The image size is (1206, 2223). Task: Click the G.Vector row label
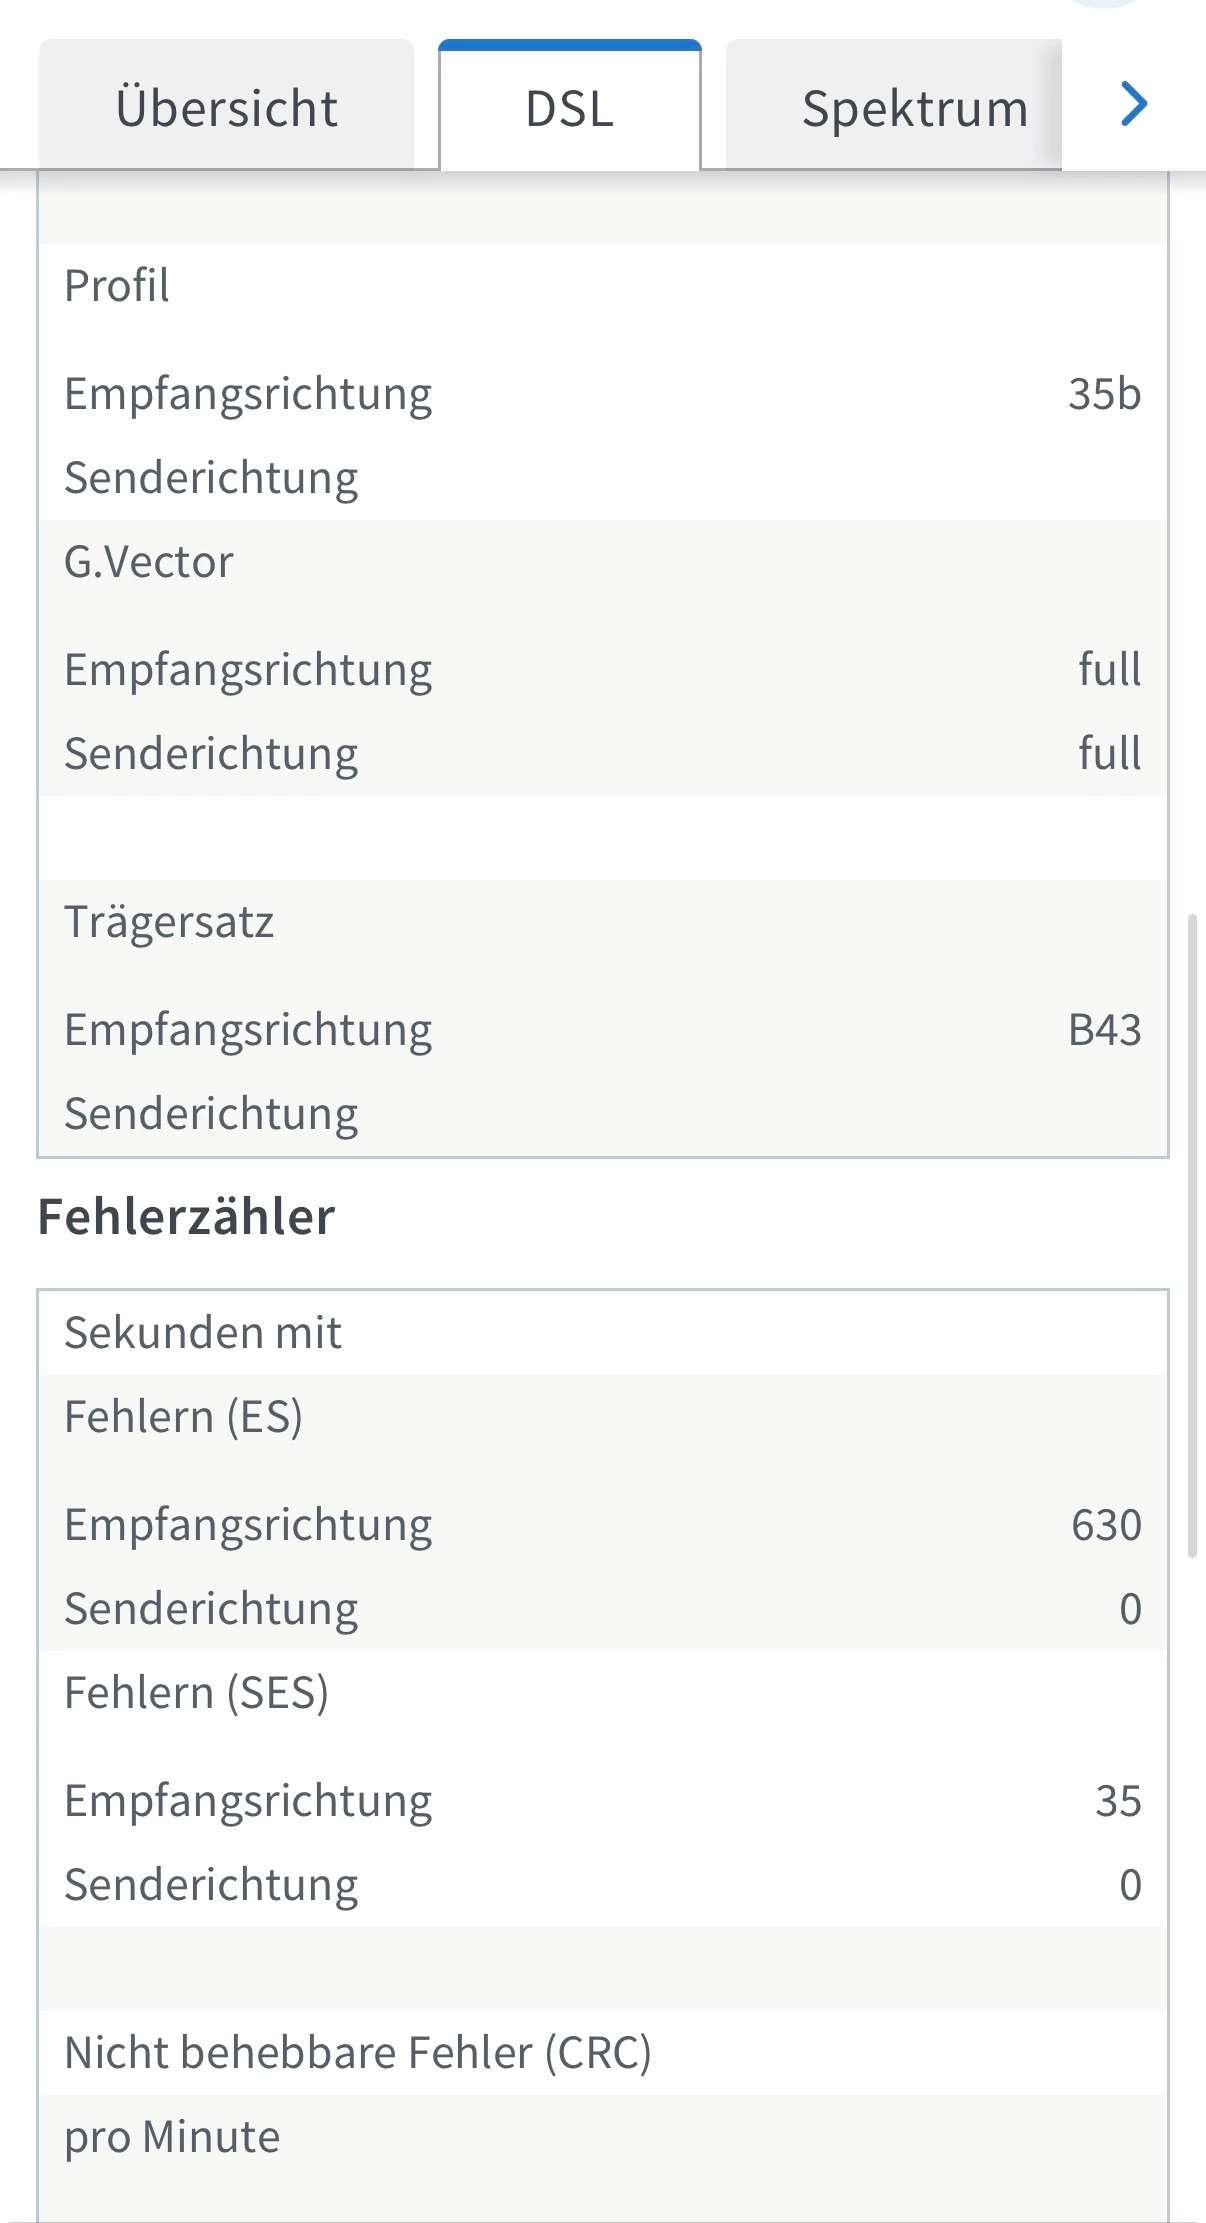pos(149,562)
